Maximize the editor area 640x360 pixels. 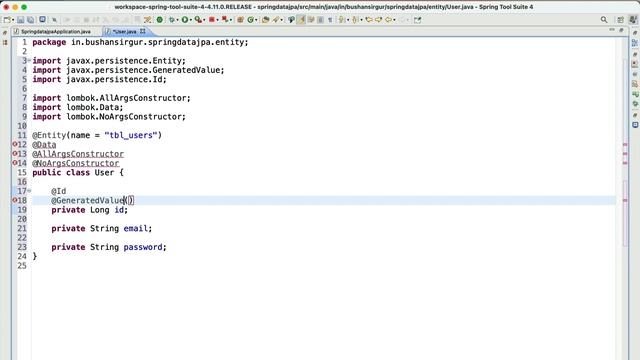[x=621, y=30]
